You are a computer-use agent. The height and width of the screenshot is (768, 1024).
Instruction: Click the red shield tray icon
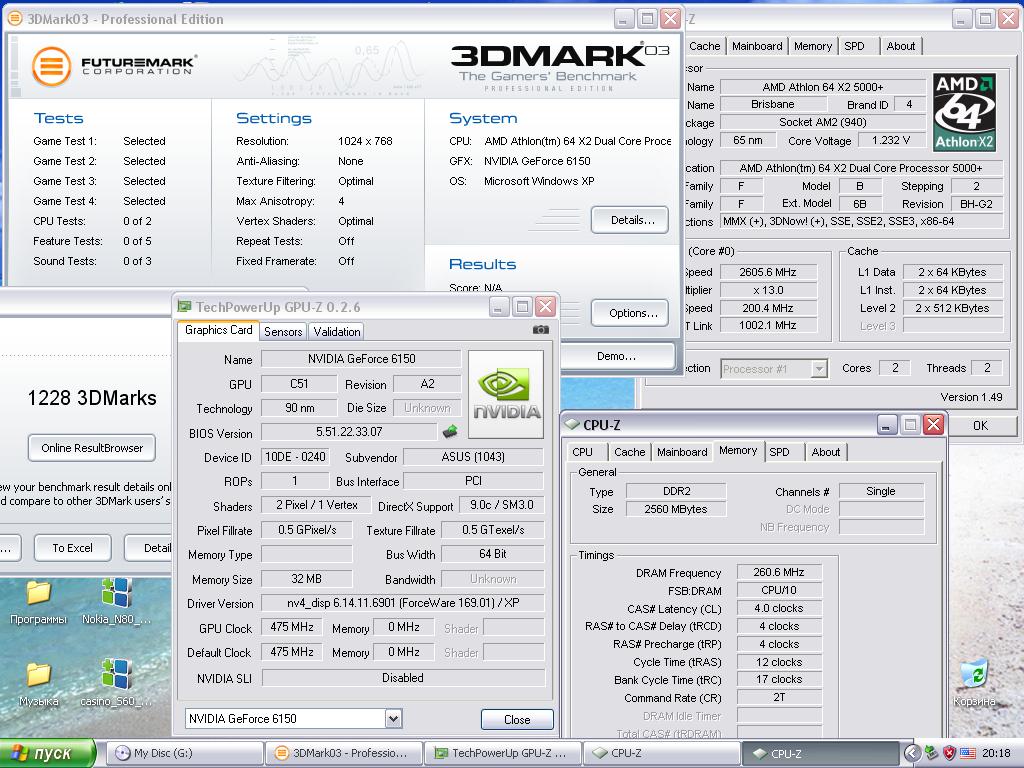[950, 753]
